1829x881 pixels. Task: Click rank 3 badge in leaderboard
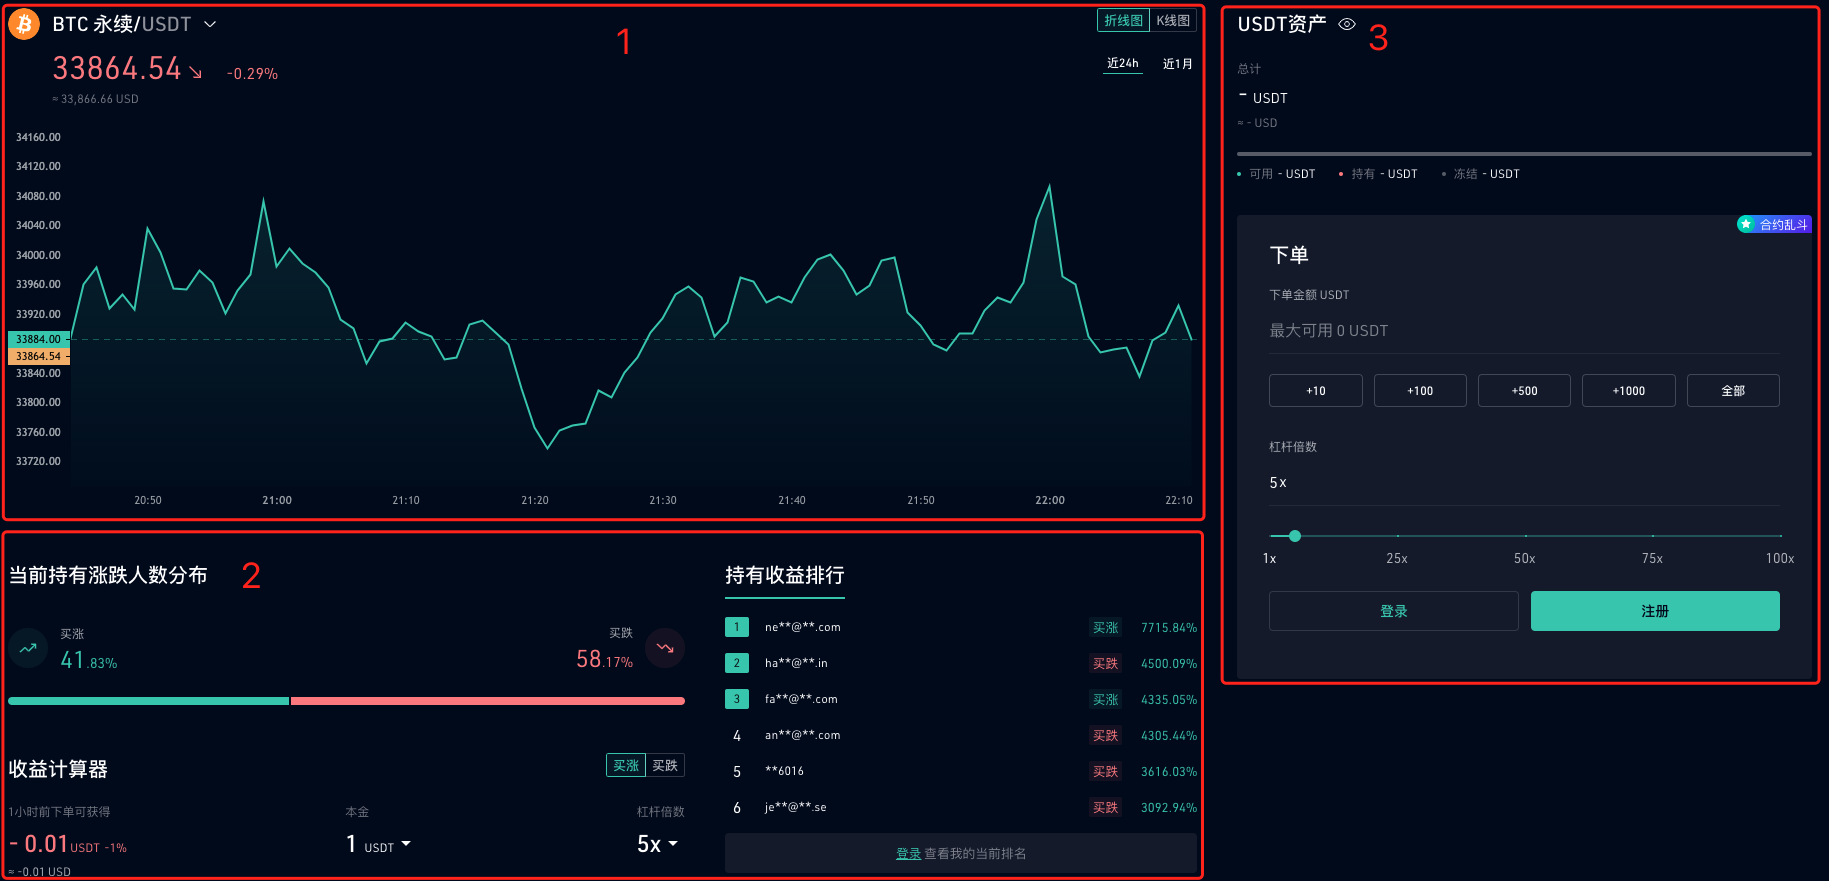coord(737,699)
